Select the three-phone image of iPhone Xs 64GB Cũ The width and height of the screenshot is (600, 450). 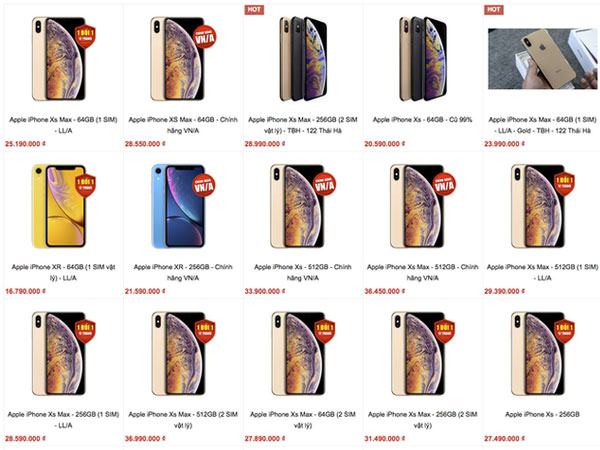[423, 59]
